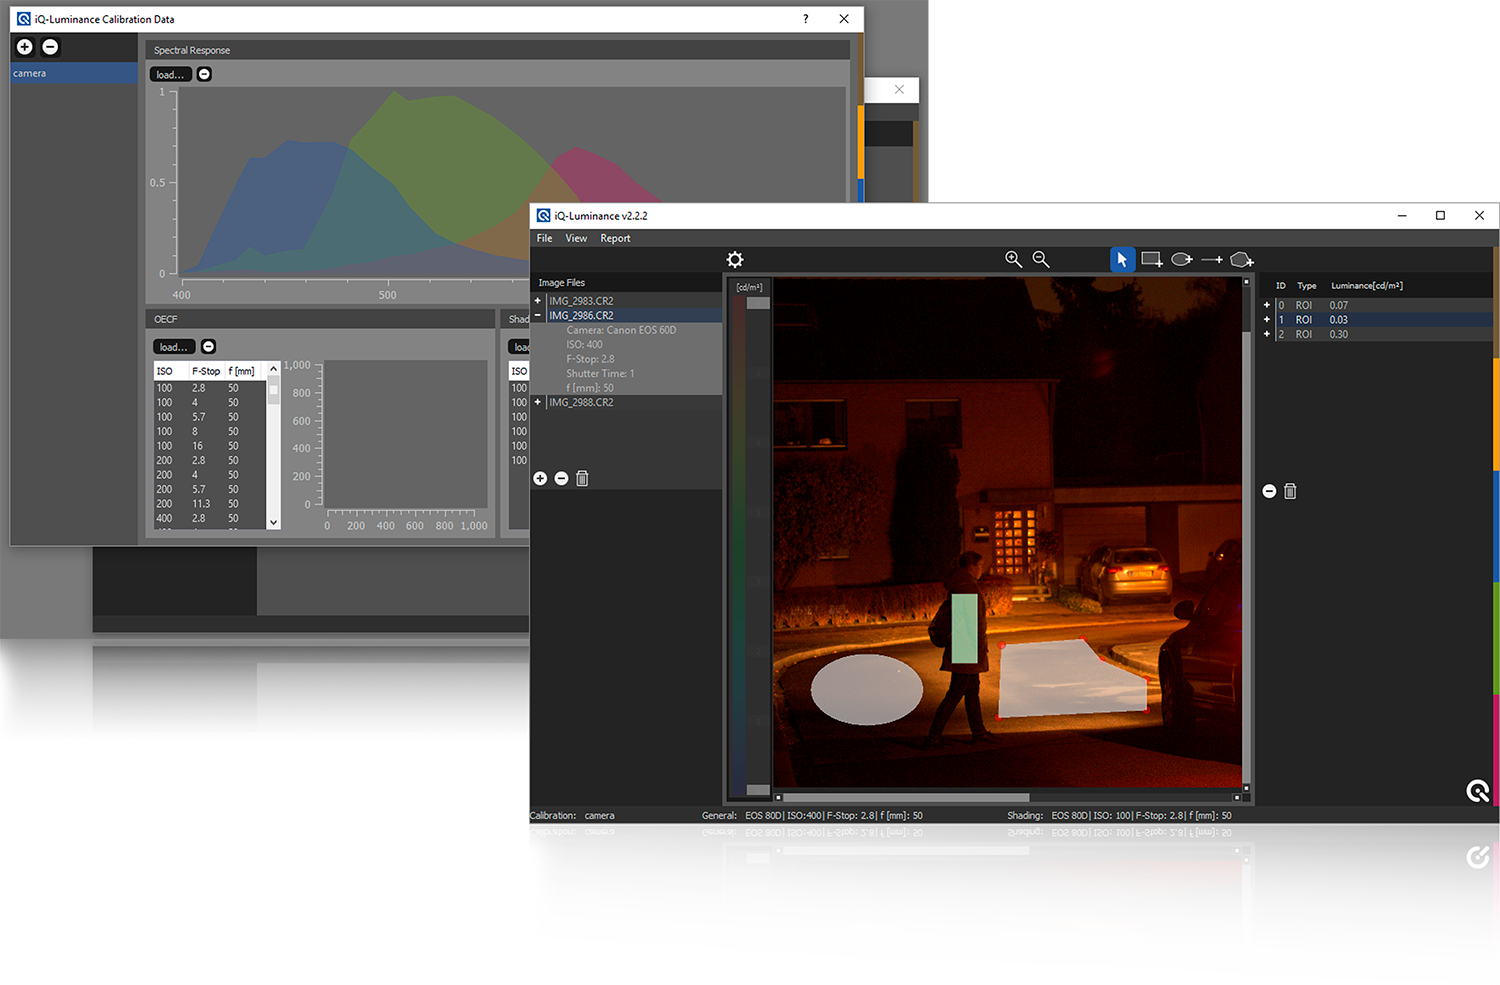This screenshot has height=985, width=1500.
Task: Click the zoom in magnifier
Action: (1013, 259)
